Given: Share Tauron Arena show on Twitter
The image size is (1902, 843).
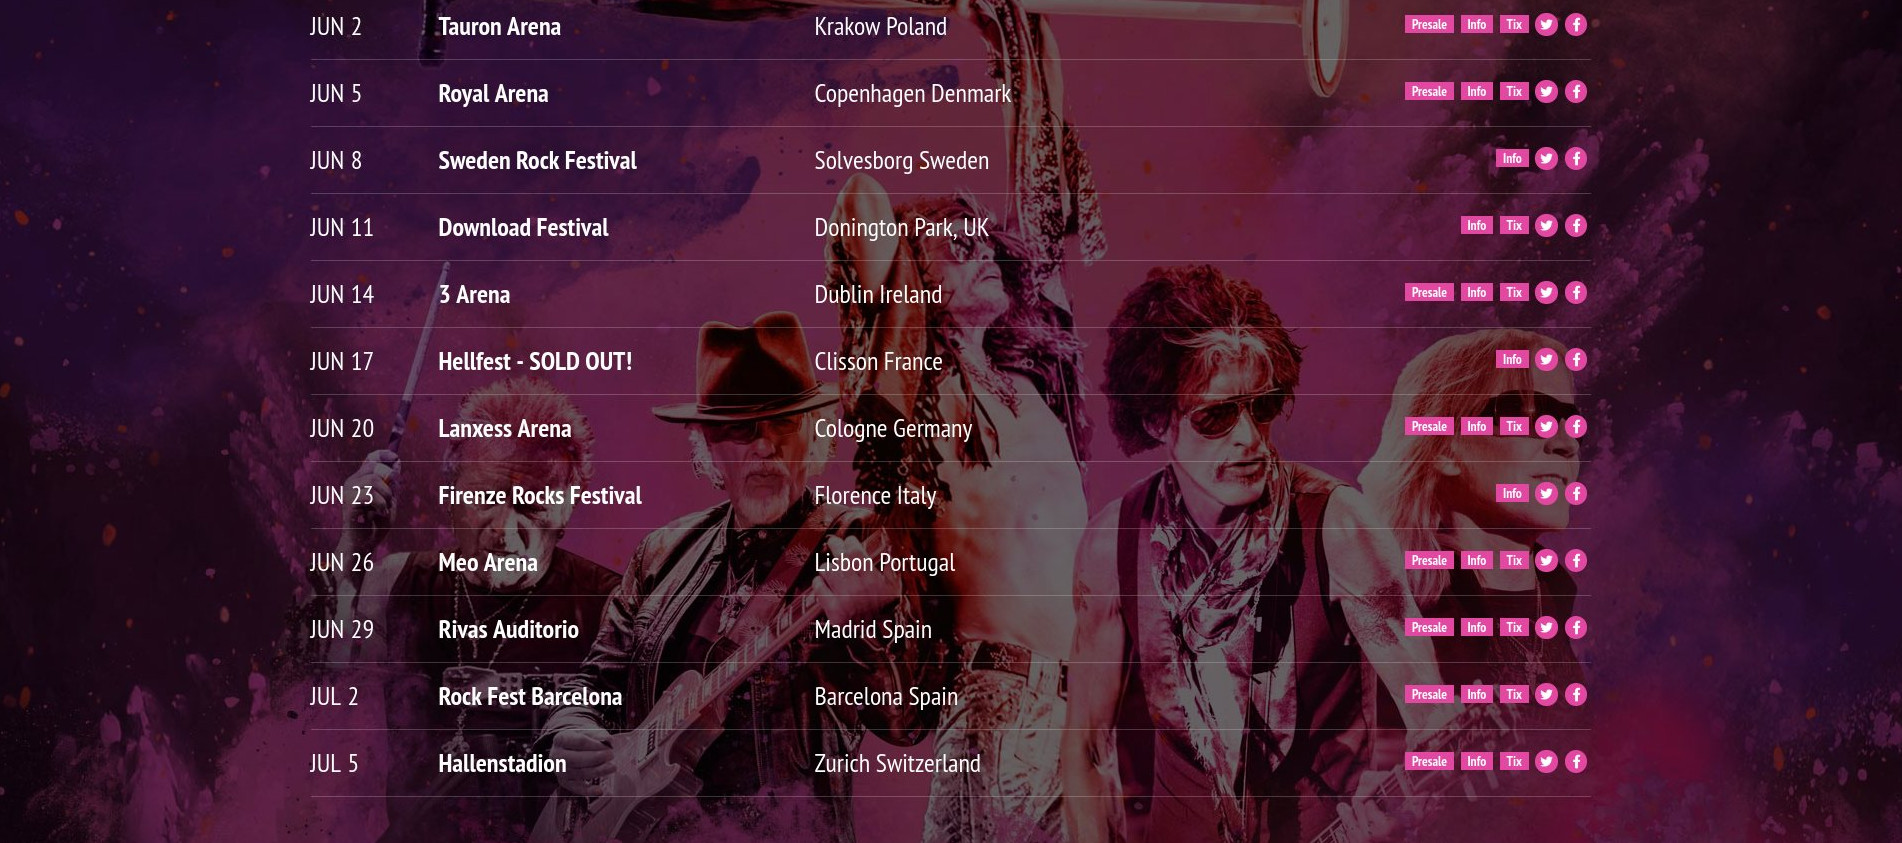Looking at the screenshot, I should pyautogui.click(x=1546, y=25).
